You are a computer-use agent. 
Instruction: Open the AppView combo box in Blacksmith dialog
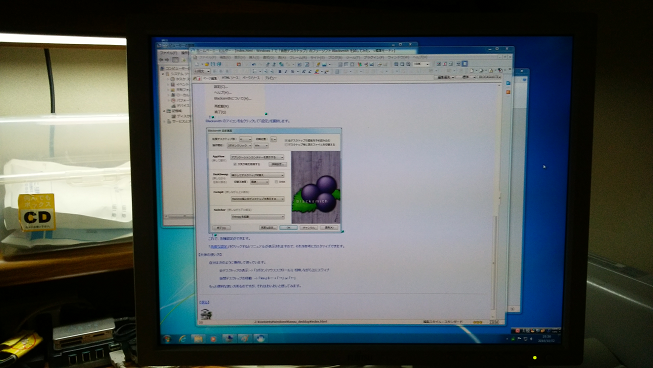[257, 157]
